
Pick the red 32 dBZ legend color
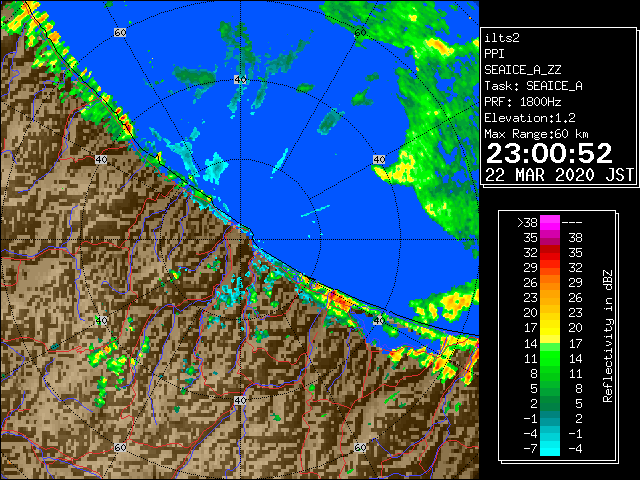(550, 253)
